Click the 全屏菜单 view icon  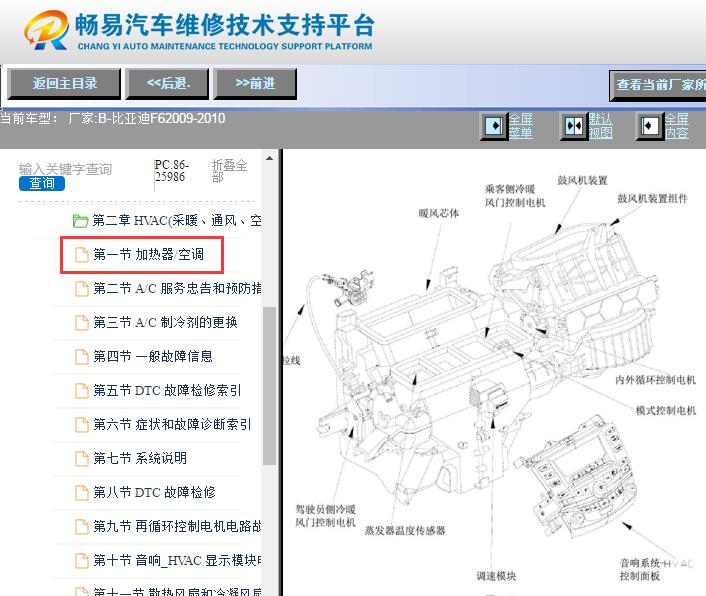tap(494, 126)
